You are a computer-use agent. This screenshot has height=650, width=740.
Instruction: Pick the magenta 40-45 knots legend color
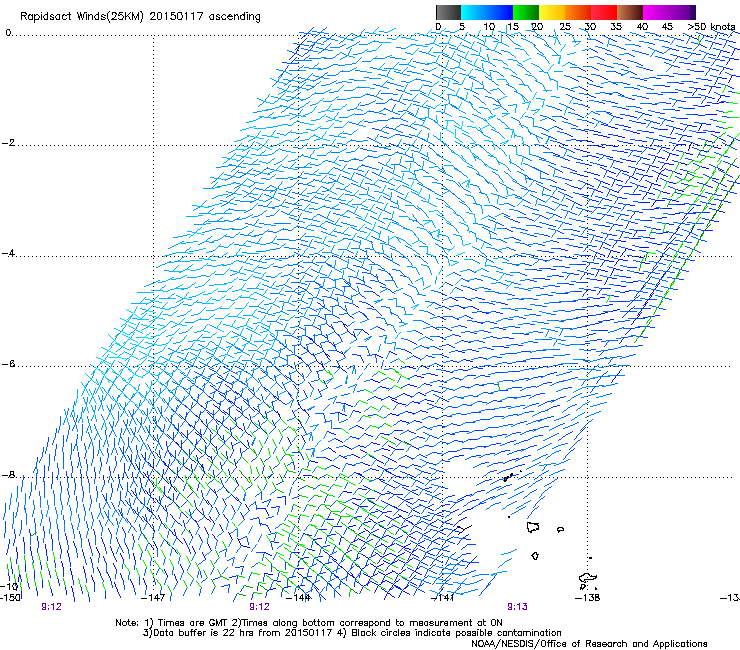pos(656,12)
